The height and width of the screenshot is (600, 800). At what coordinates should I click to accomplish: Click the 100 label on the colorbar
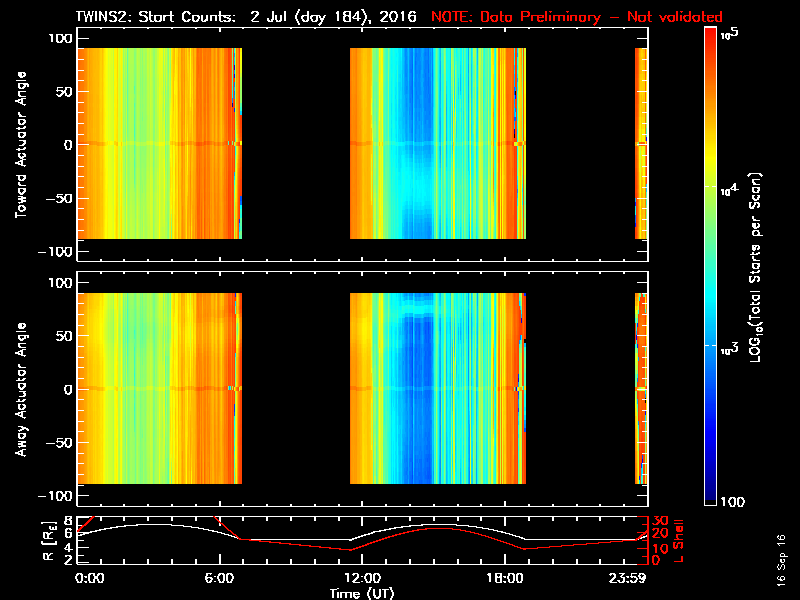pos(733,502)
